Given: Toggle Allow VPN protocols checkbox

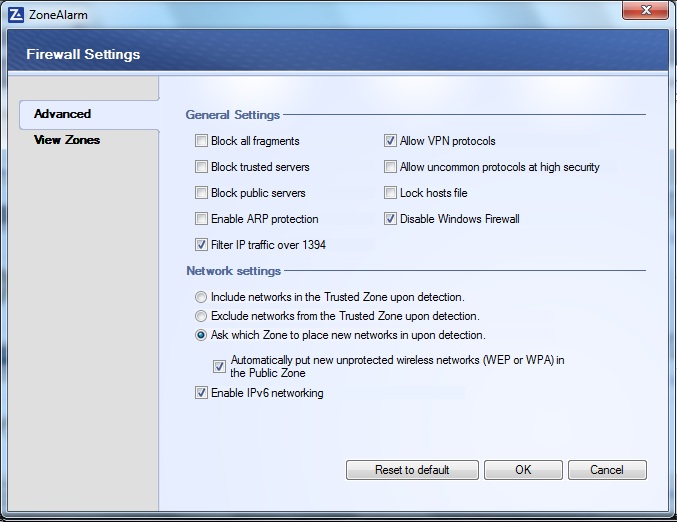Looking at the screenshot, I should [390, 141].
